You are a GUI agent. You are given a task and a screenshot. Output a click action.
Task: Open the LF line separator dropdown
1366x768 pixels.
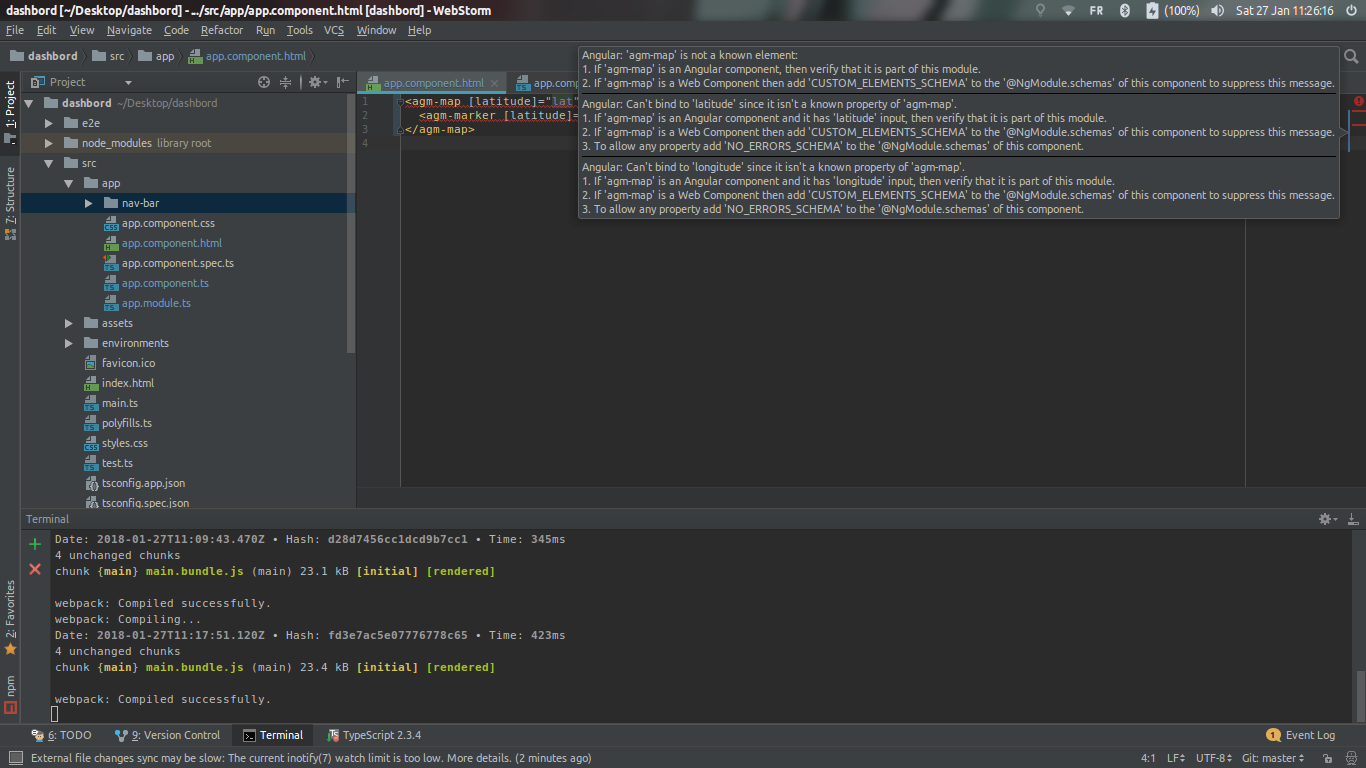pos(1176,758)
